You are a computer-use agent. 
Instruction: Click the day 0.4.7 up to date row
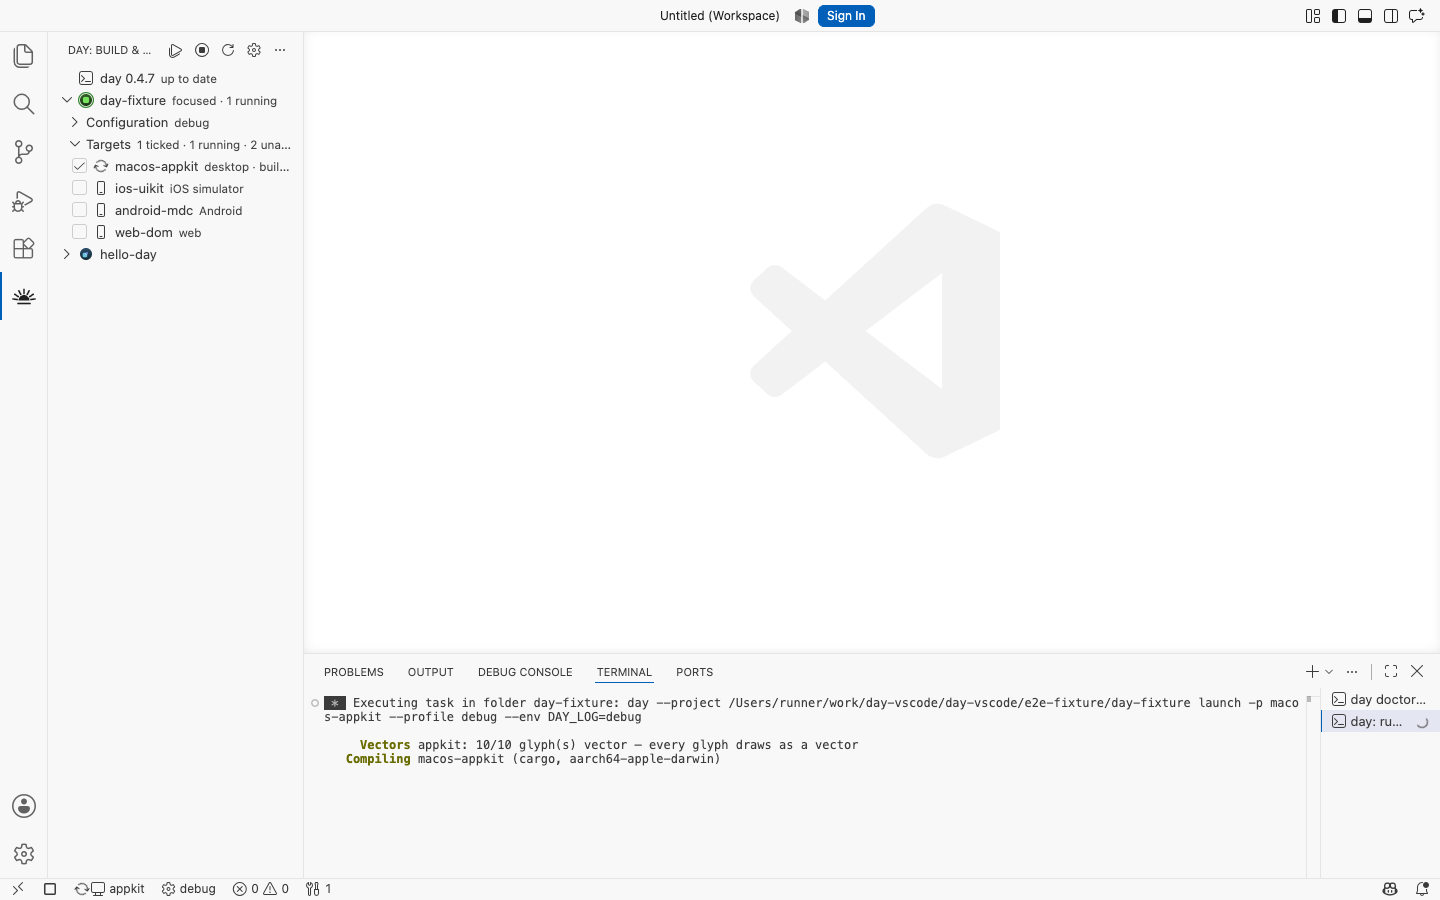tap(175, 78)
